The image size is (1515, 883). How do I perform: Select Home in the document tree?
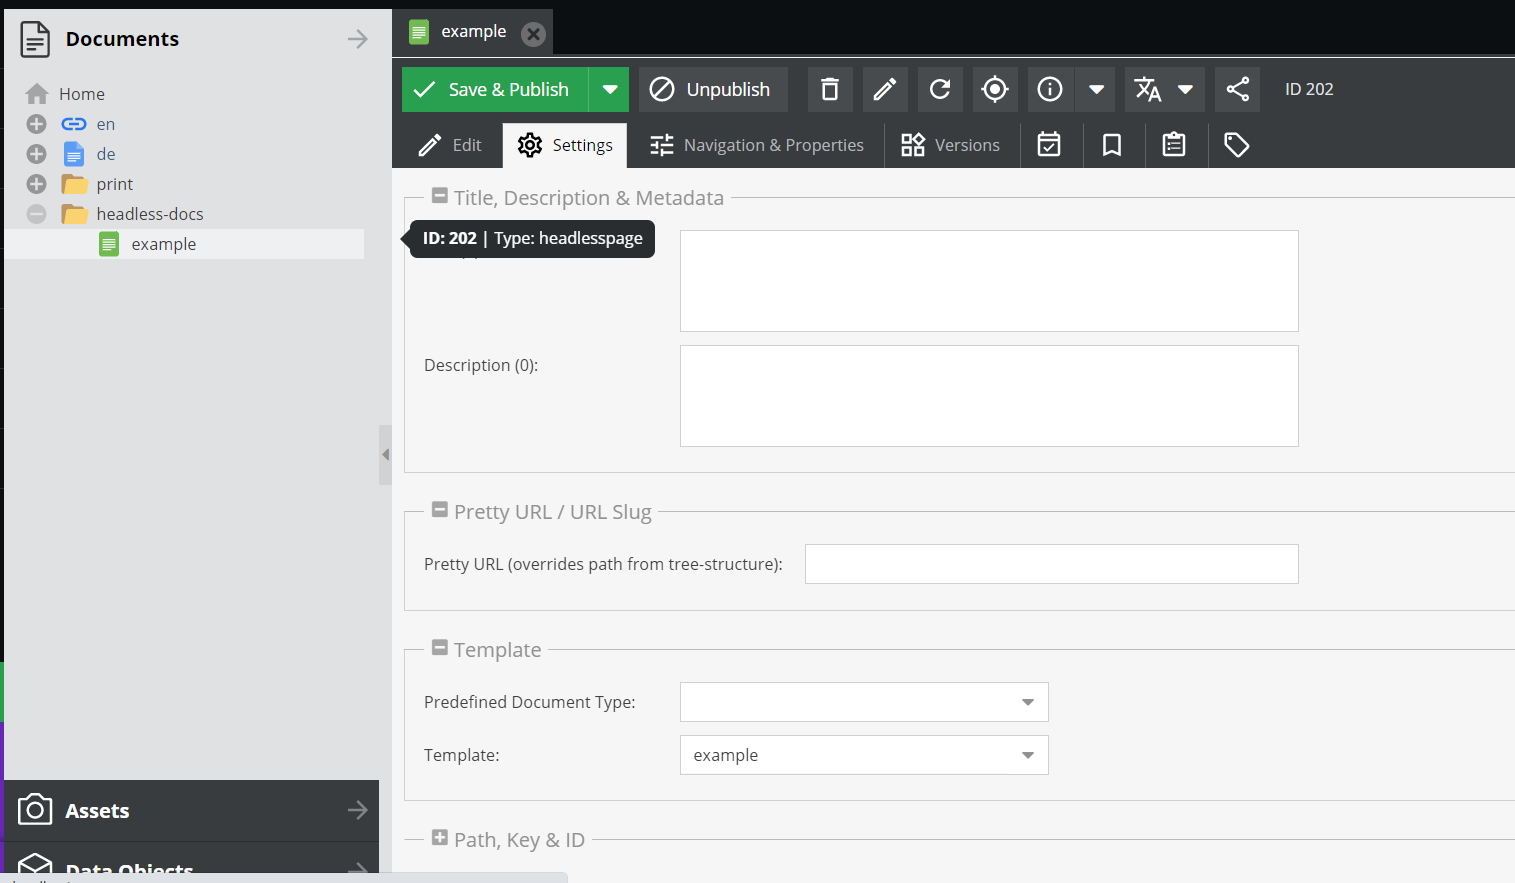click(x=82, y=94)
